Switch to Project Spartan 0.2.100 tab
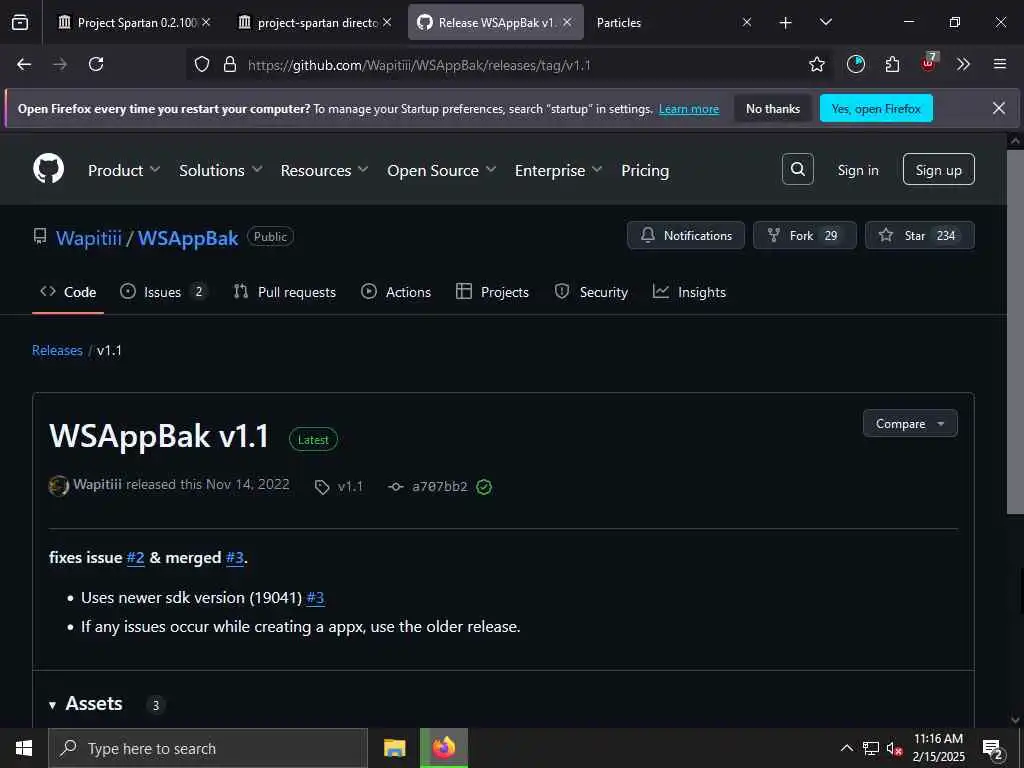Screen dimensions: 1024x768 (133, 22)
